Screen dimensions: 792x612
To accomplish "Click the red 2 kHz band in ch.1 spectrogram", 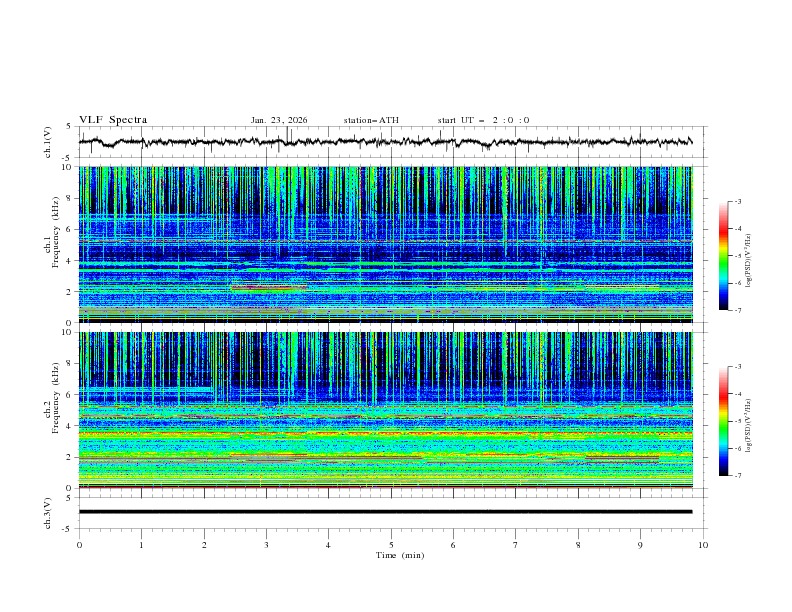I will coord(267,288).
